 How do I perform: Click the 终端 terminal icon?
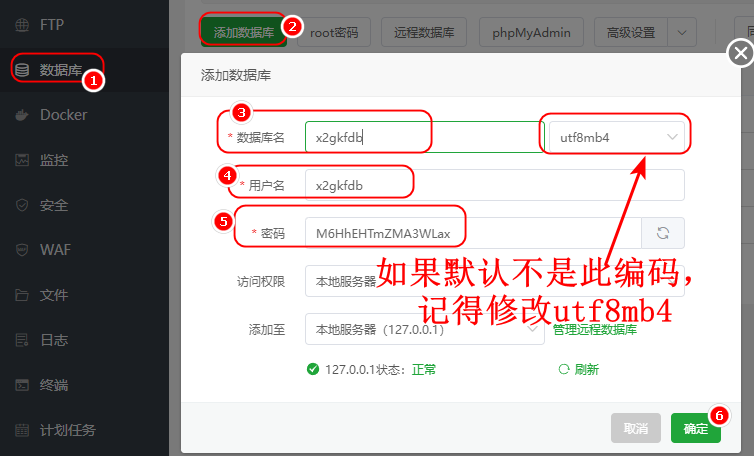click(22, 385)
